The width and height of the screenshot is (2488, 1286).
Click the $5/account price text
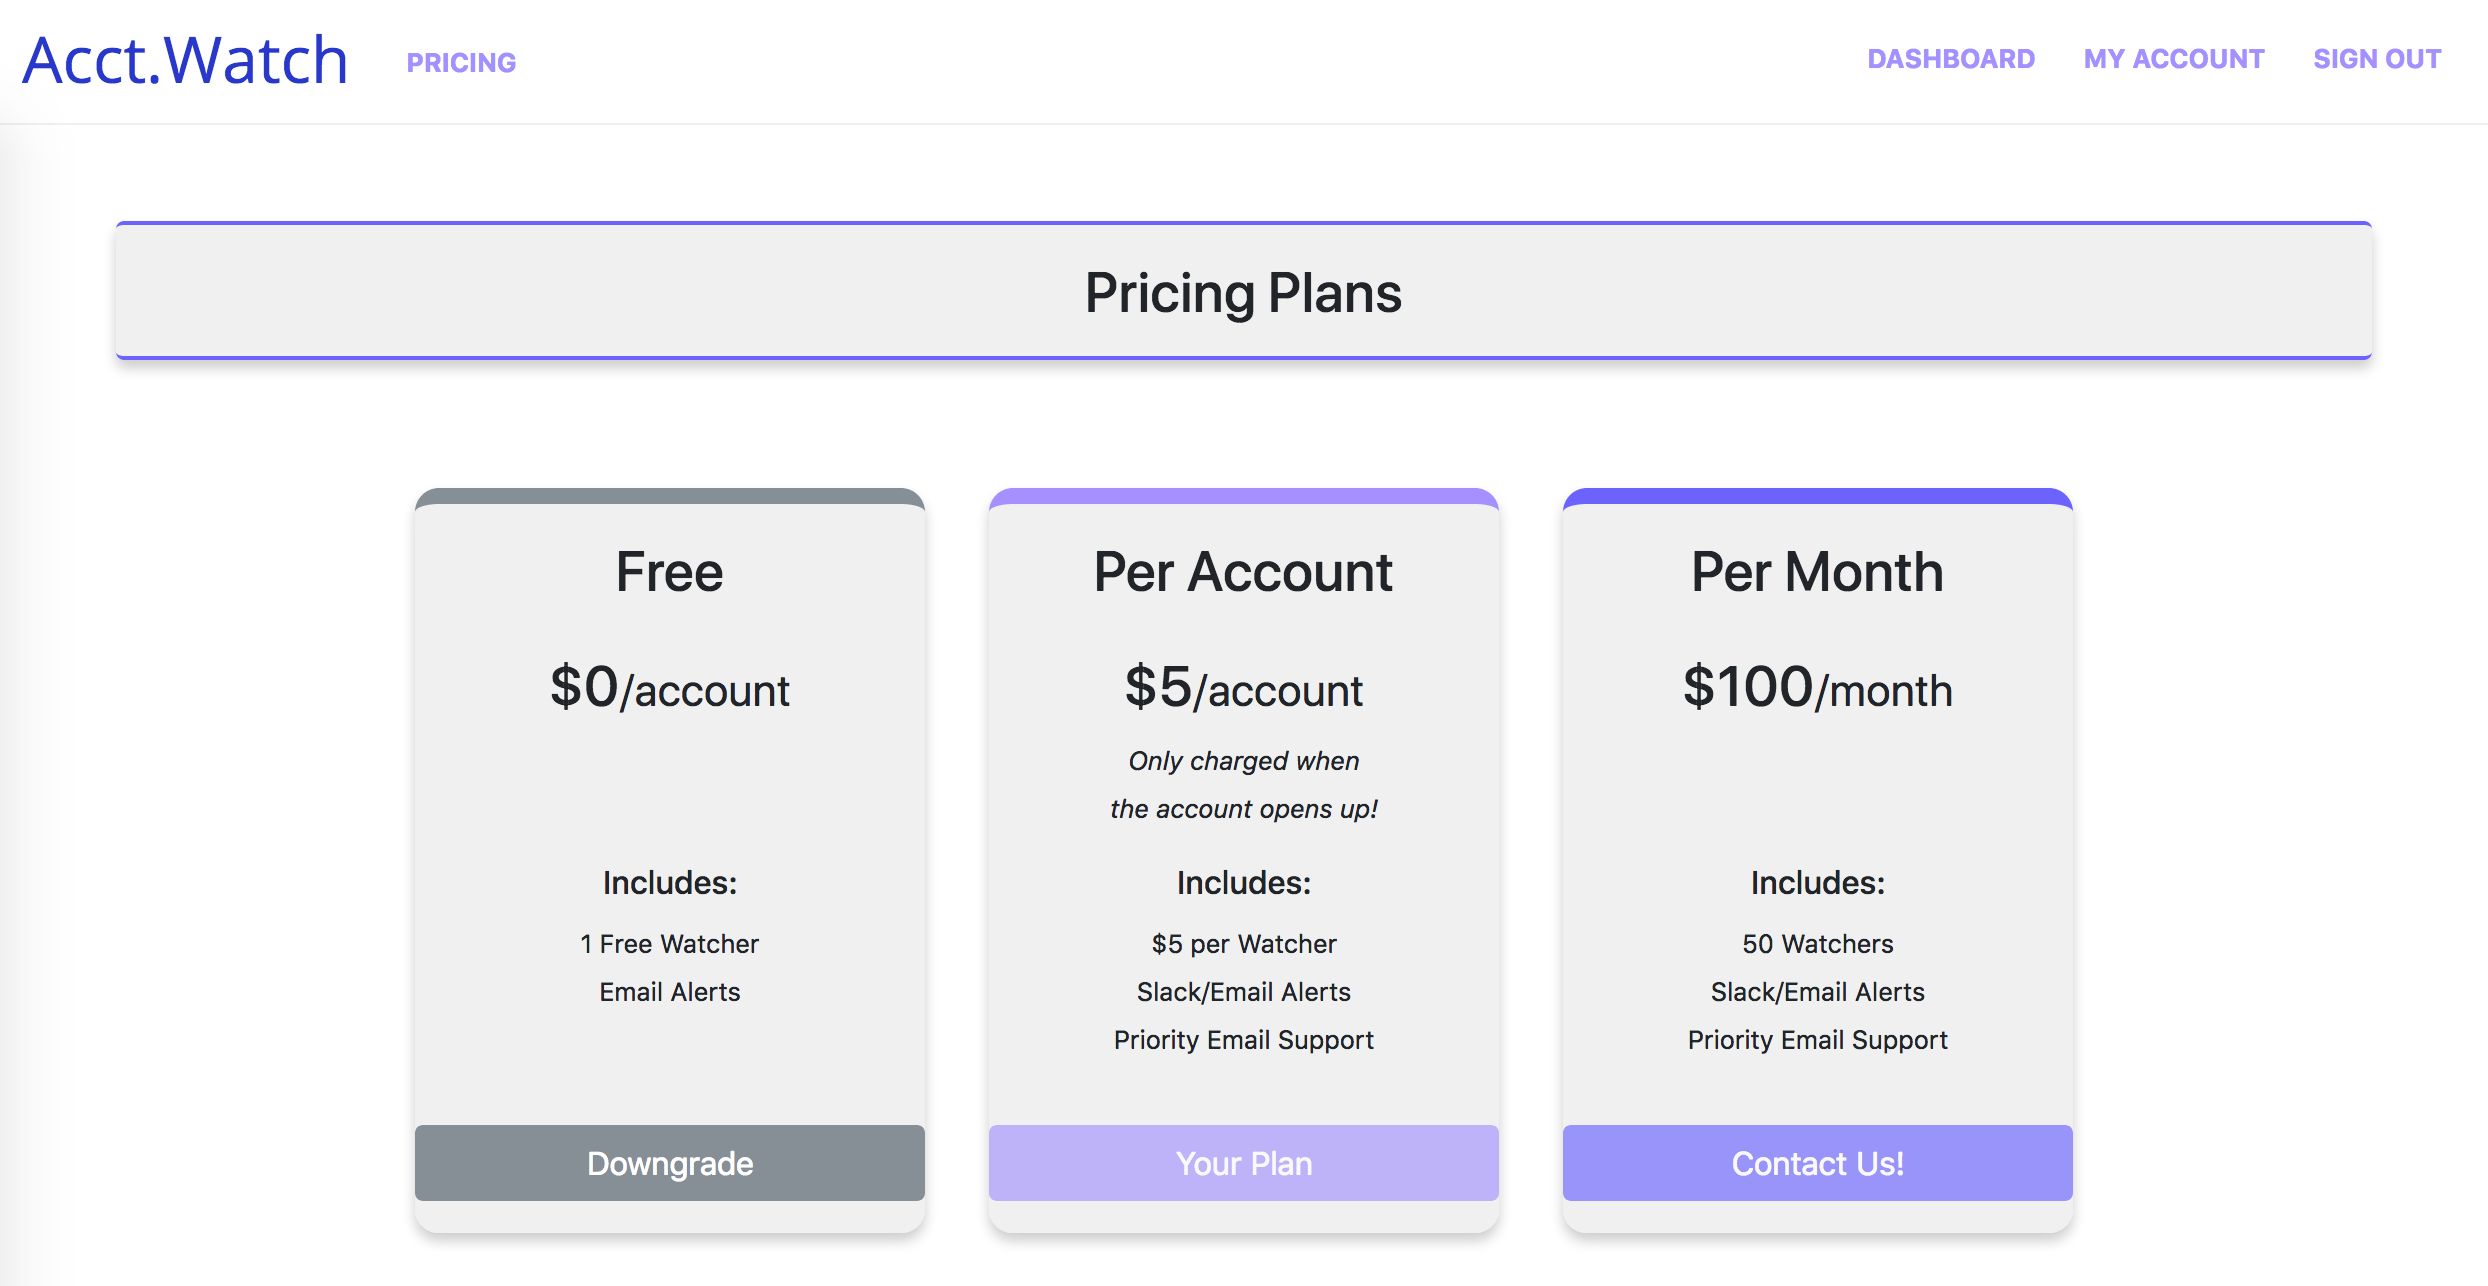tap(1243, 688)
